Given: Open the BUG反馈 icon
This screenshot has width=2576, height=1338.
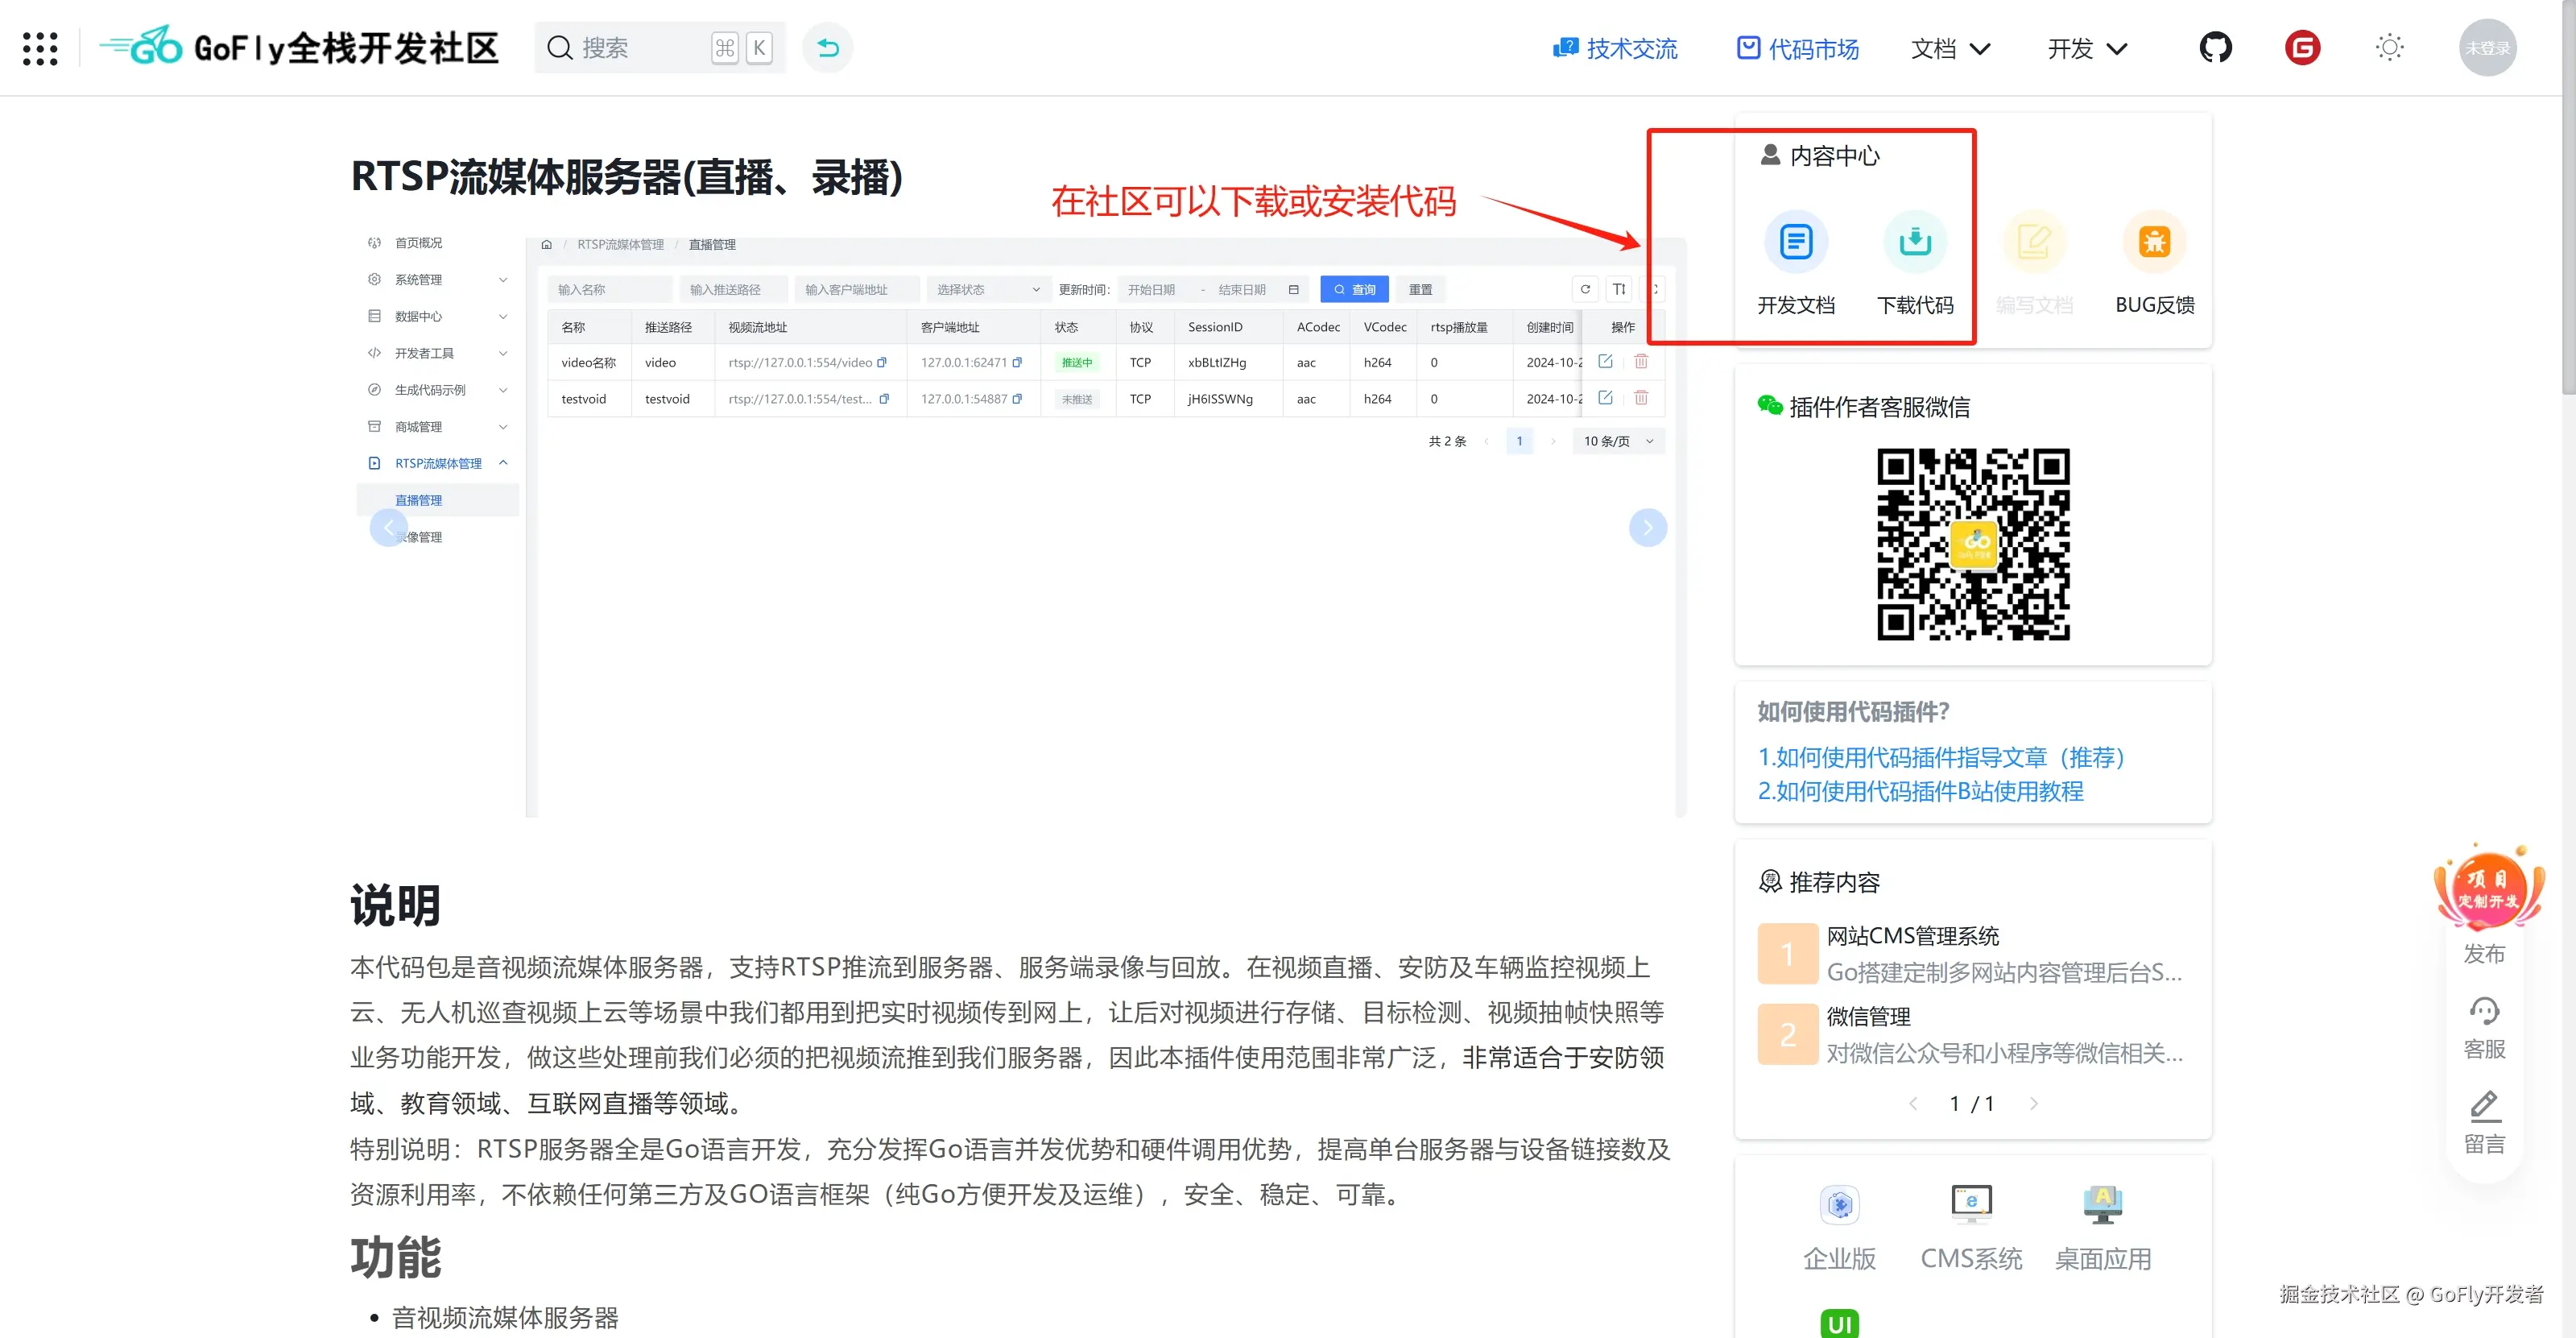Looking at the screenshot, I should point(2154,242).
